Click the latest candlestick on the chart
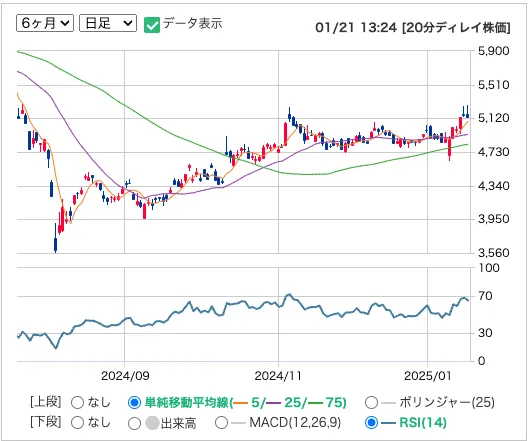This screenshot has width=528, height=441. click(467, 112)
